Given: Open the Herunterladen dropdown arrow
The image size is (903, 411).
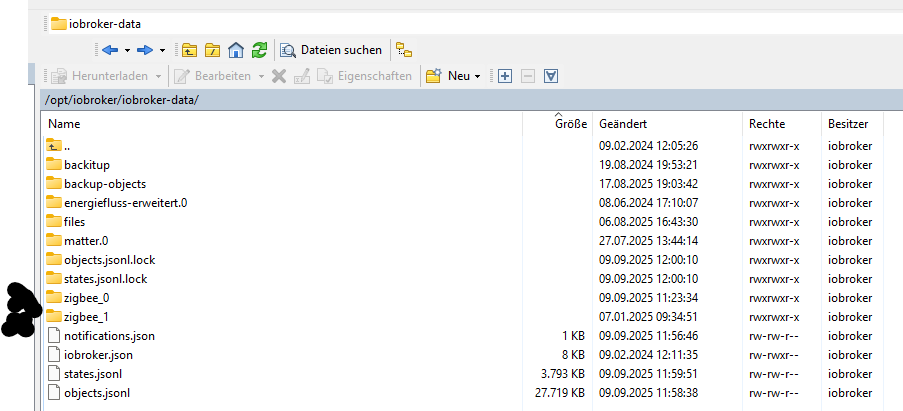Looking at the screenshot, I should point(158,76).
